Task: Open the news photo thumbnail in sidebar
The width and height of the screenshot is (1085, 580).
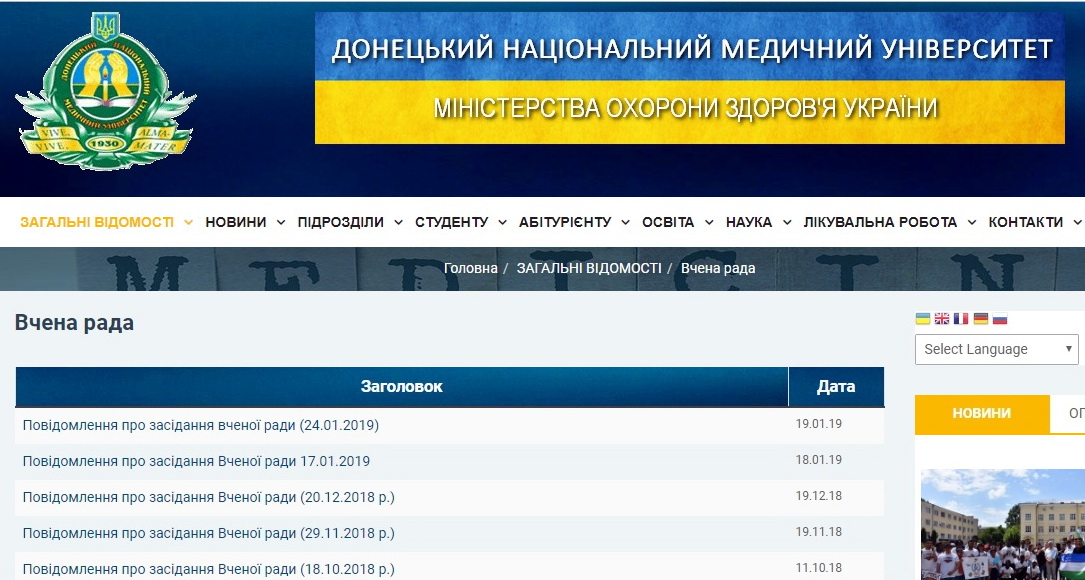Action: 1003,524
